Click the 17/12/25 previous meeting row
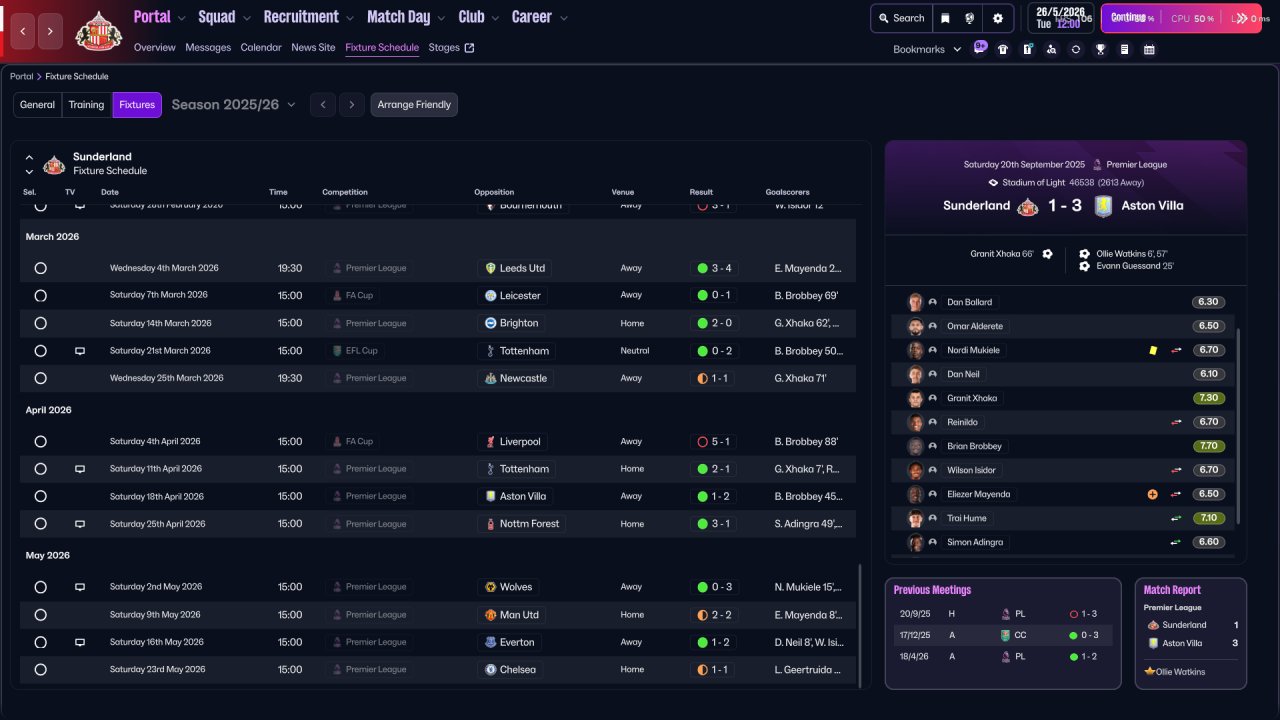This screenshot has width=1280, height=720. 1003,635
